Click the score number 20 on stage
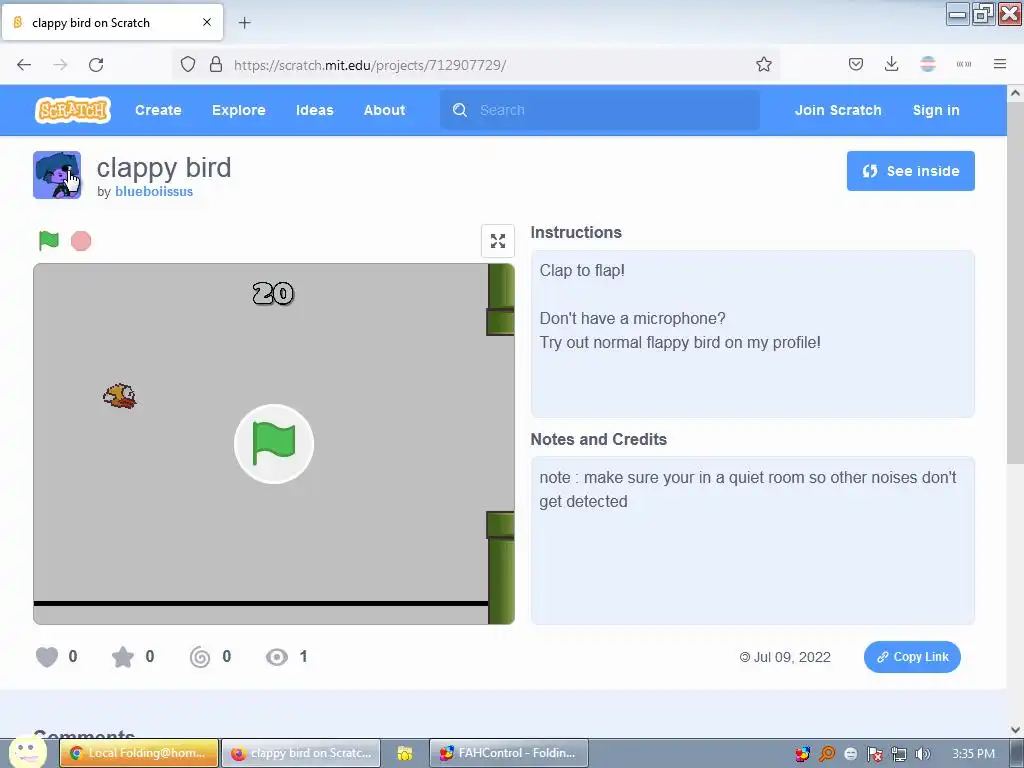The image size is (1024, 768). [x=273, y=293]
